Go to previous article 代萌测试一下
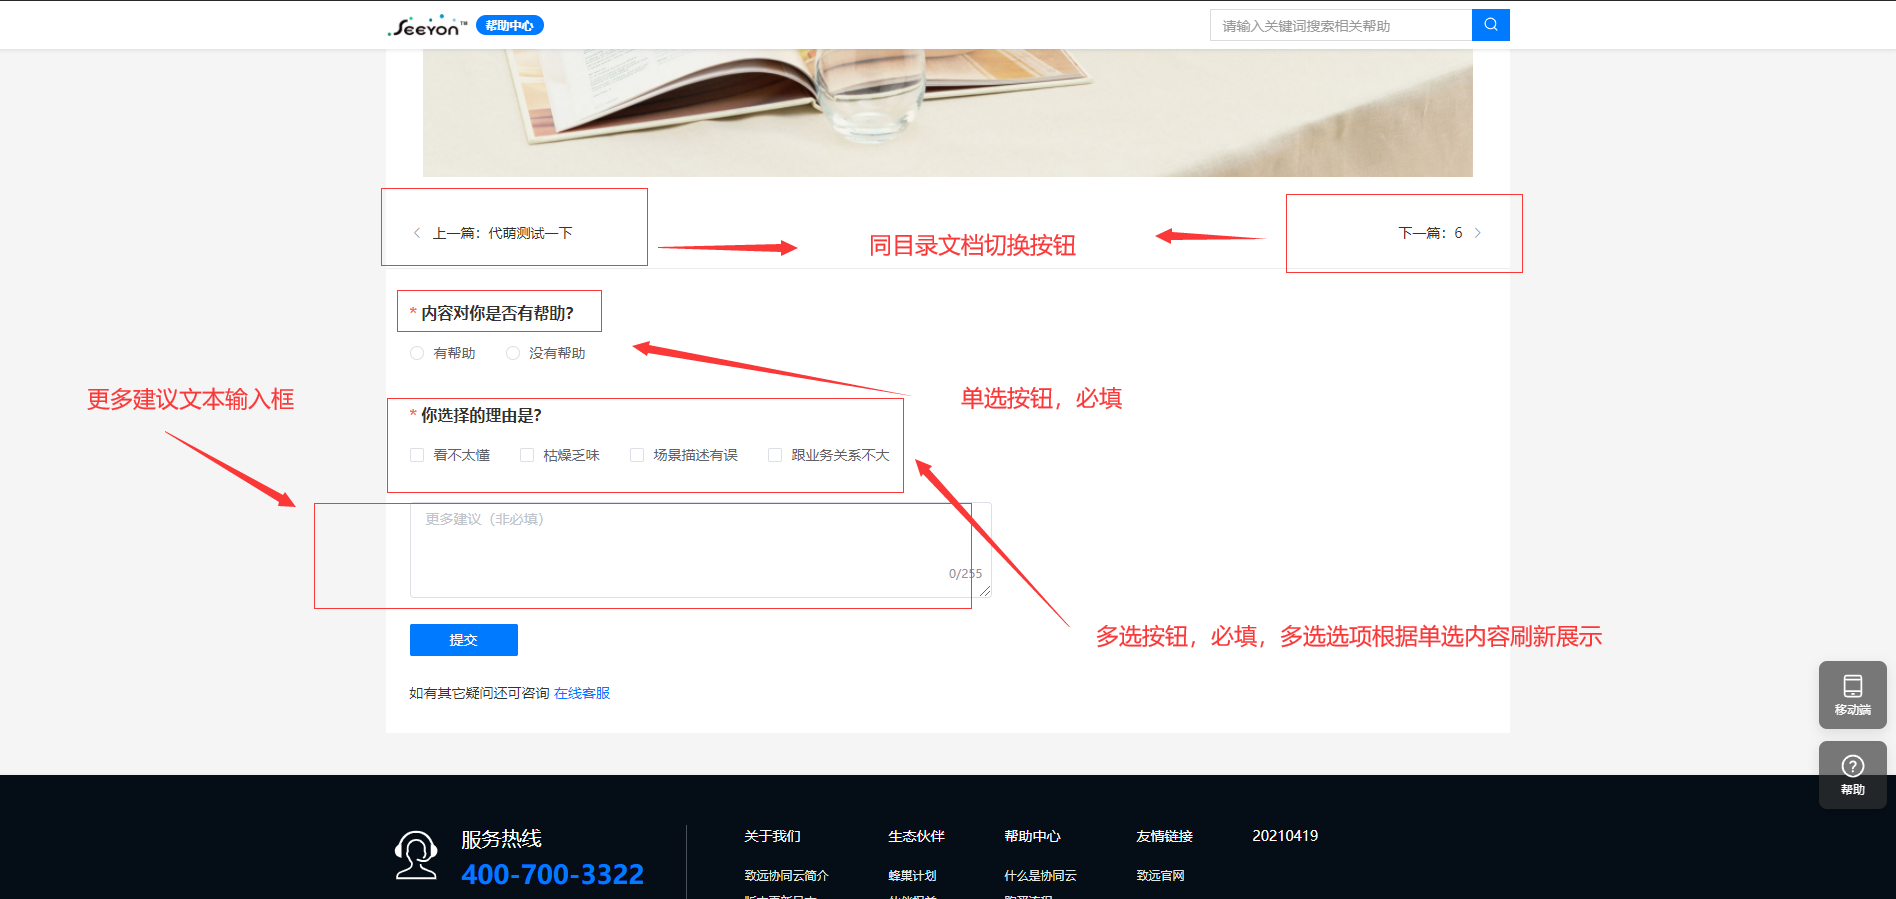1896x899 pixels. click(493, 233)
